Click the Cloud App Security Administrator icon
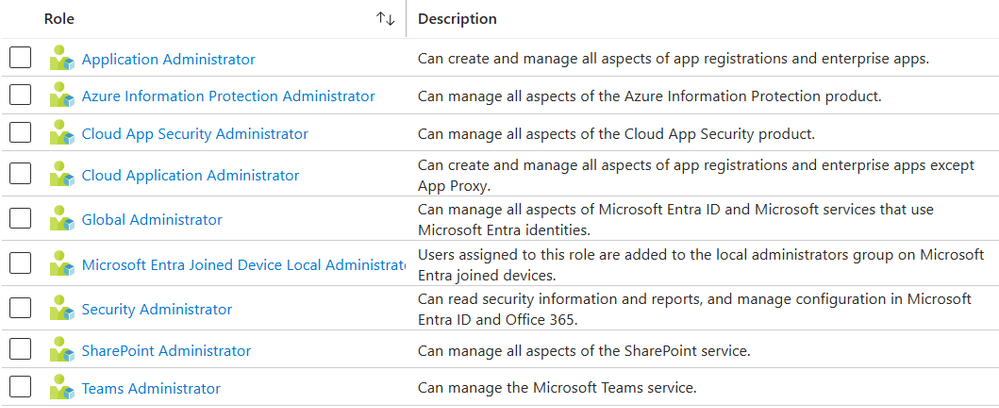The height and width of the screenshot is (408, 999). (x=62, y=133)
